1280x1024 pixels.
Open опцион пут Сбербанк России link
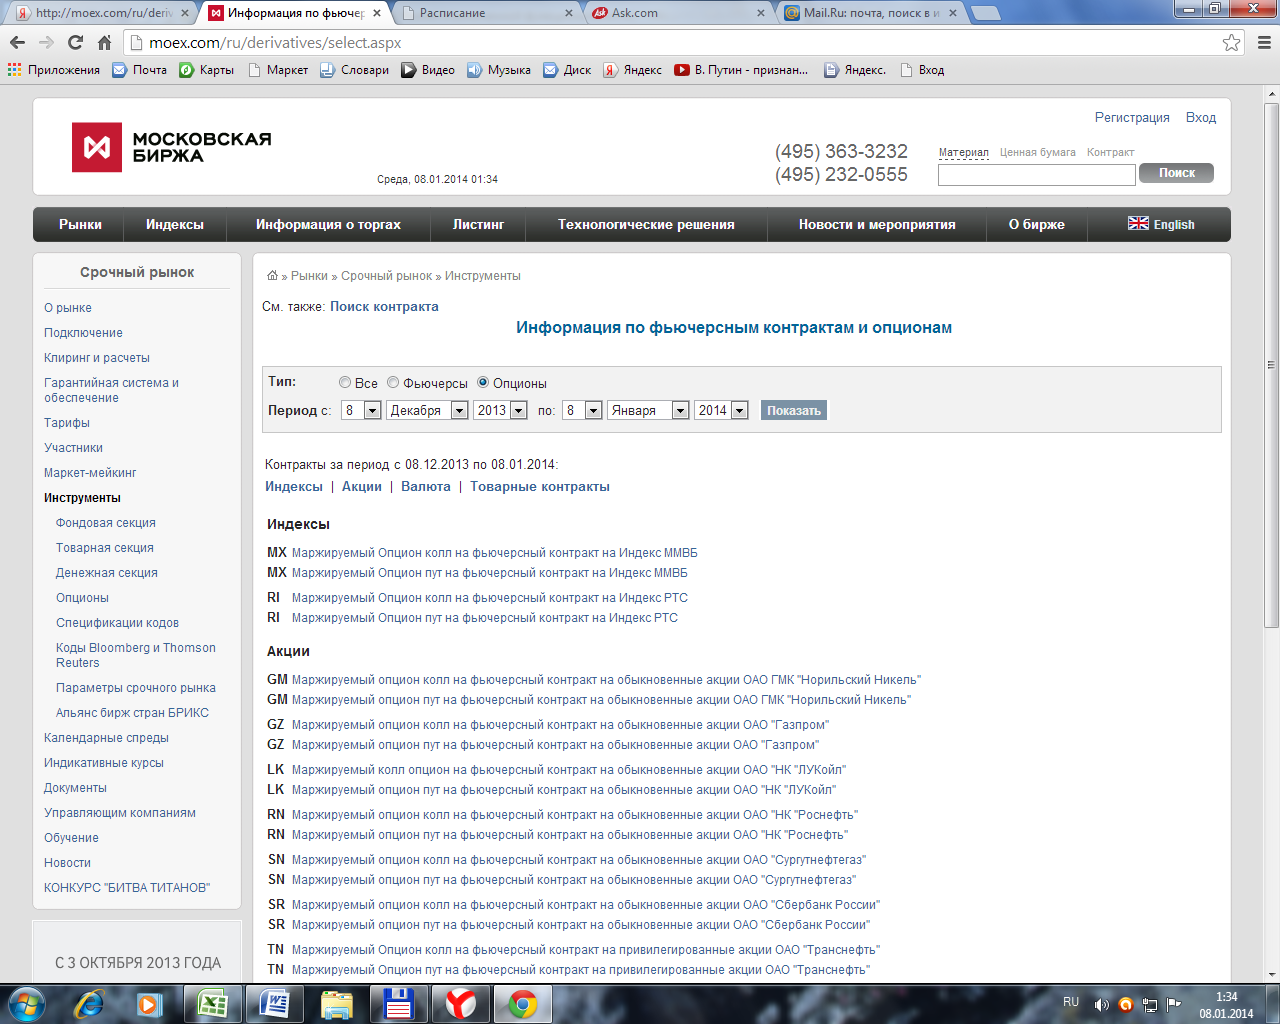tap(580, 924)
